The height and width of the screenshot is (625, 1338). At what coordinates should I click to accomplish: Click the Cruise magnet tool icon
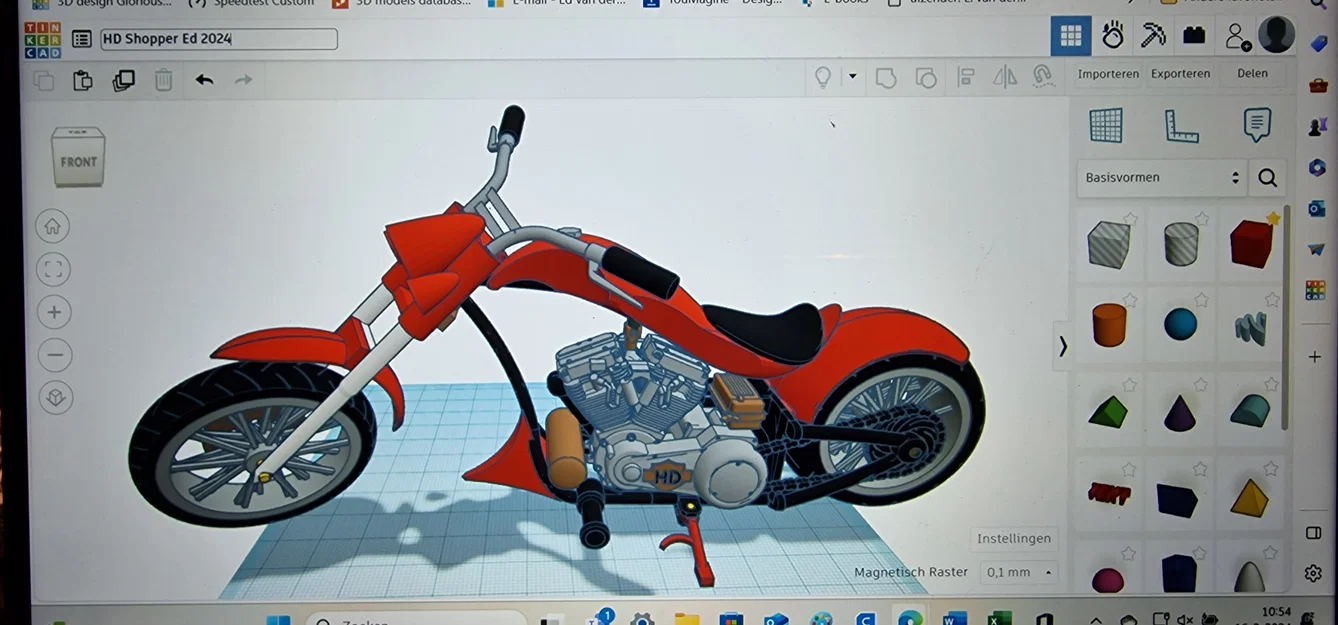pyautogui.click(x=1043, y=77)
